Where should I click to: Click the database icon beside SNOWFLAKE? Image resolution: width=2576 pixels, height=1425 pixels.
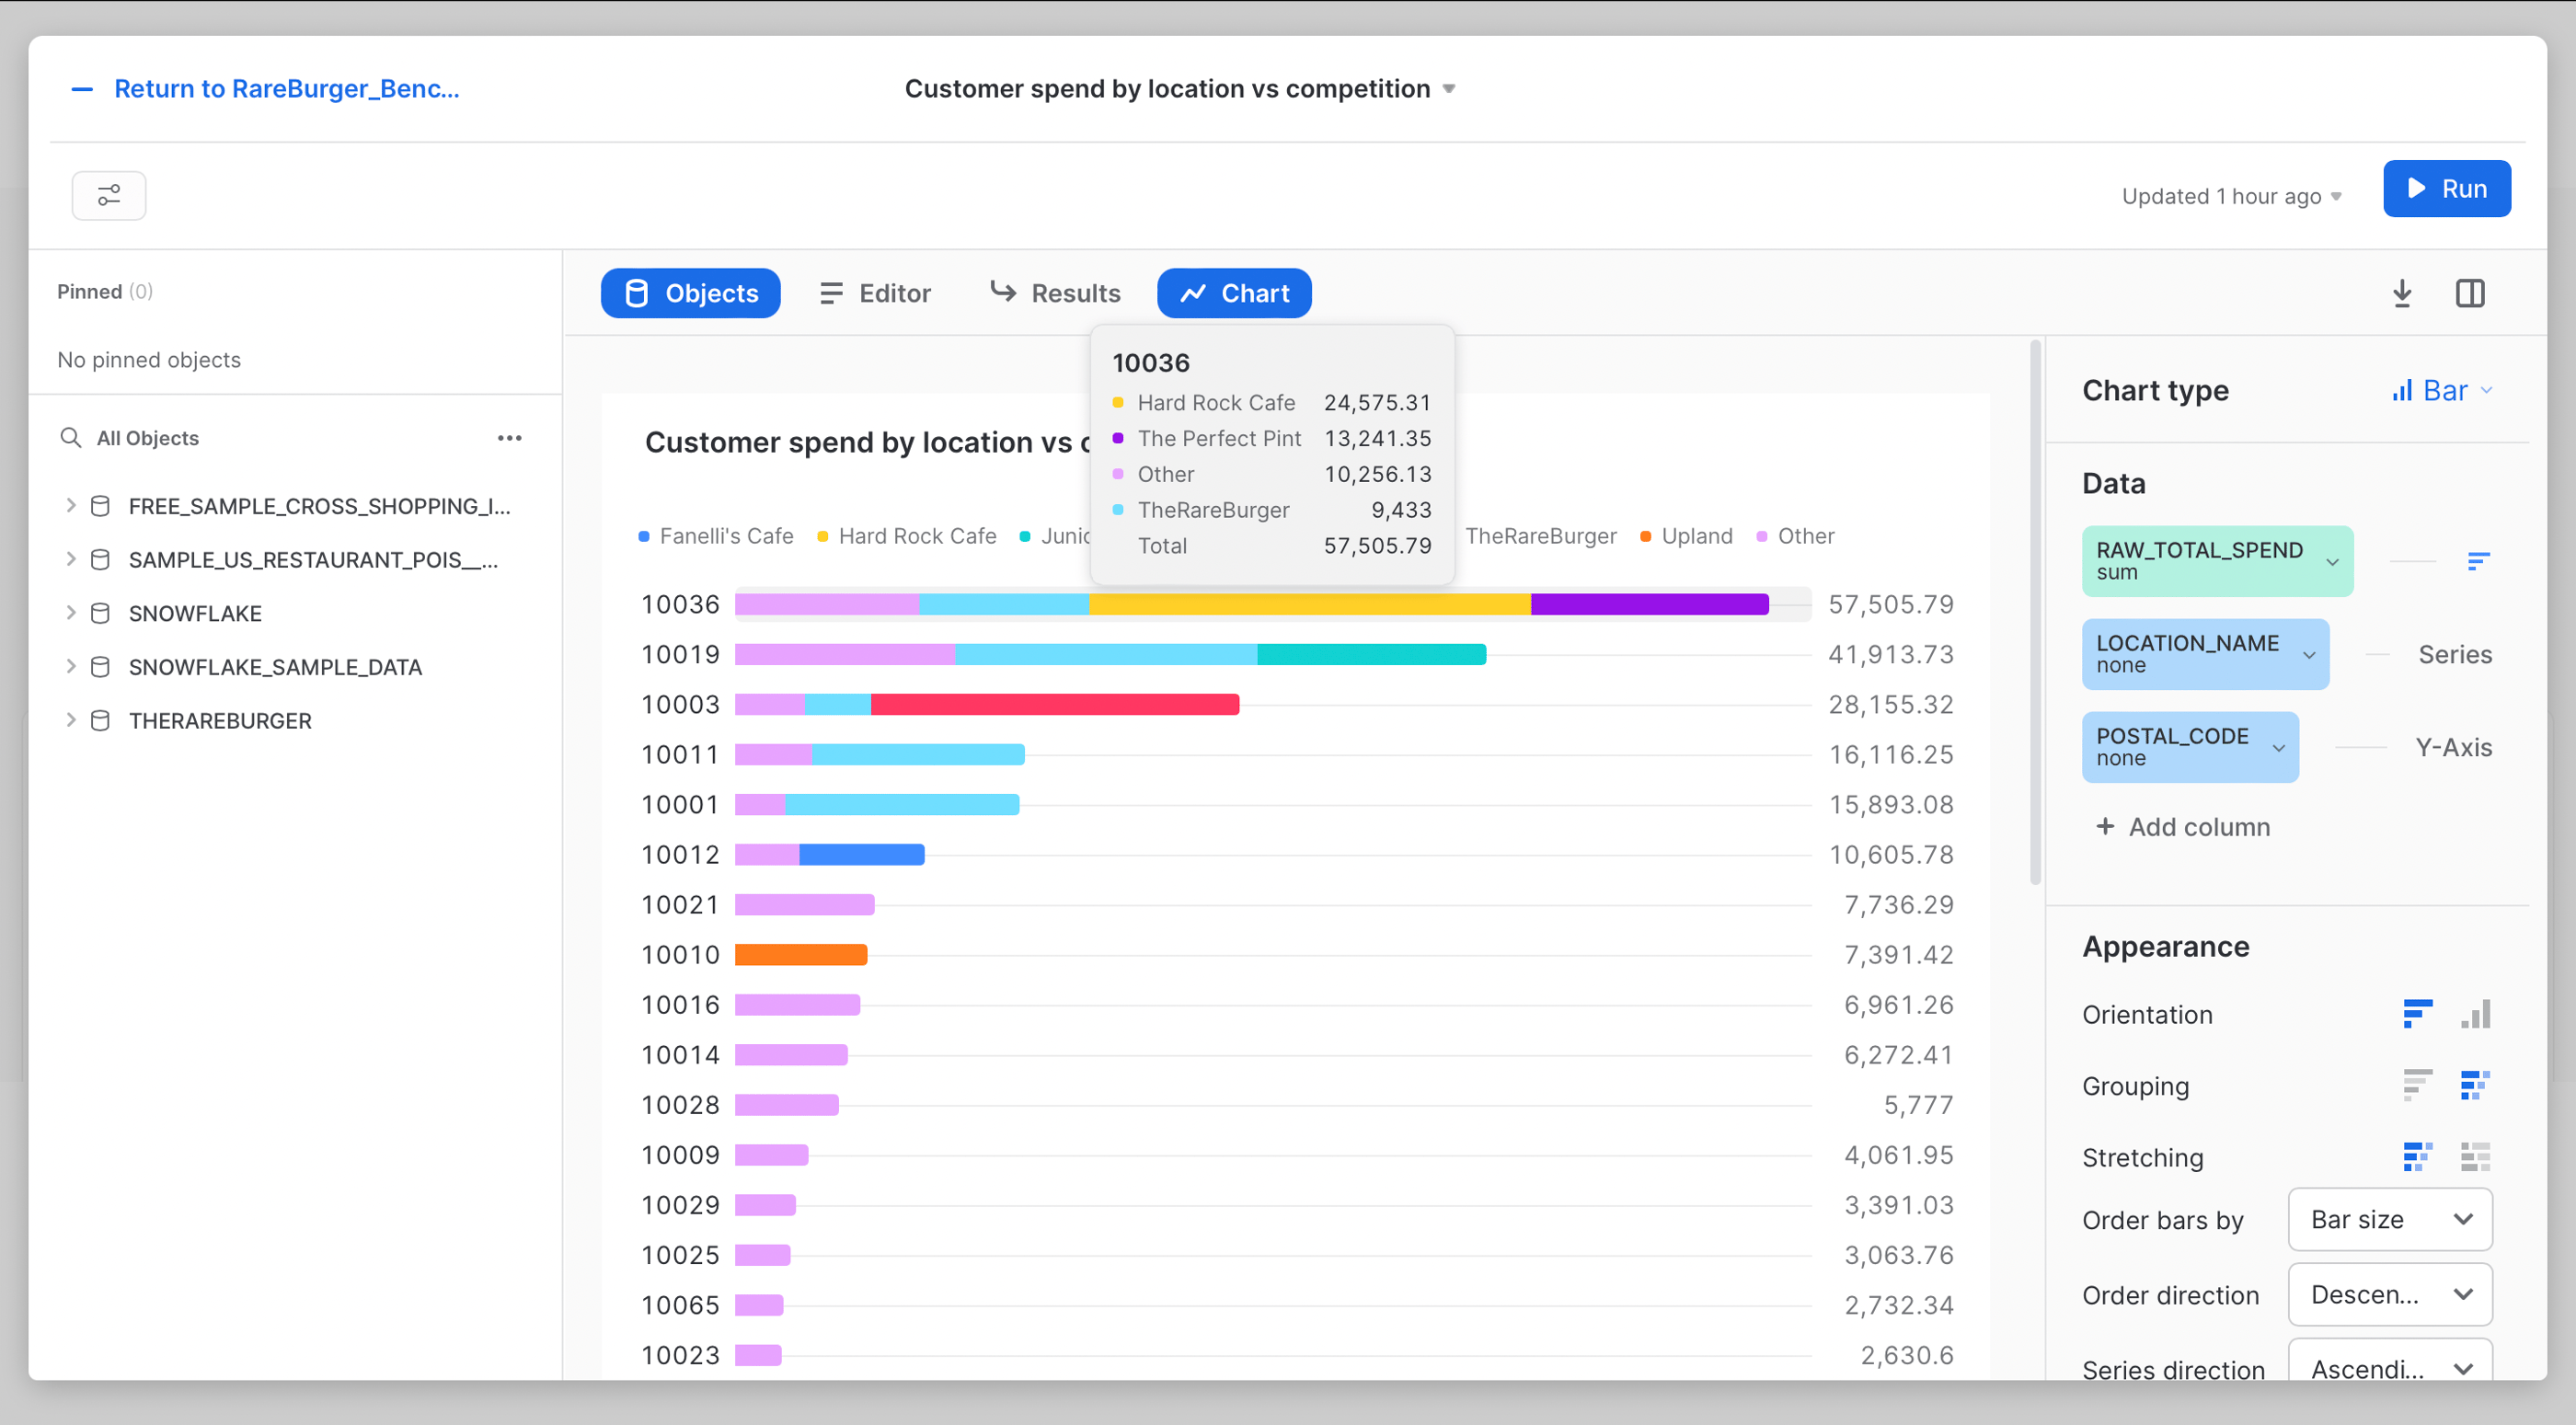coord(100,613)
